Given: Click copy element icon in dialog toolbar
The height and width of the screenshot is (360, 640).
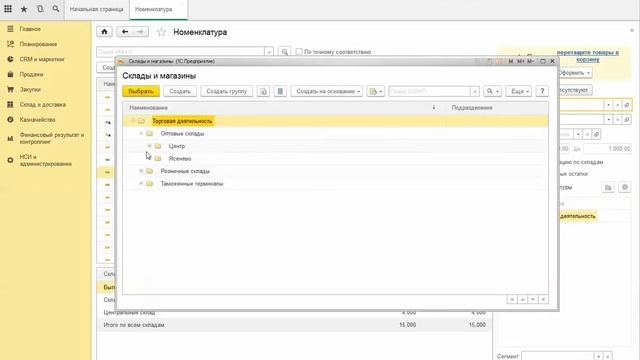Looking at the screenshot, I should (x=263, y=91).
